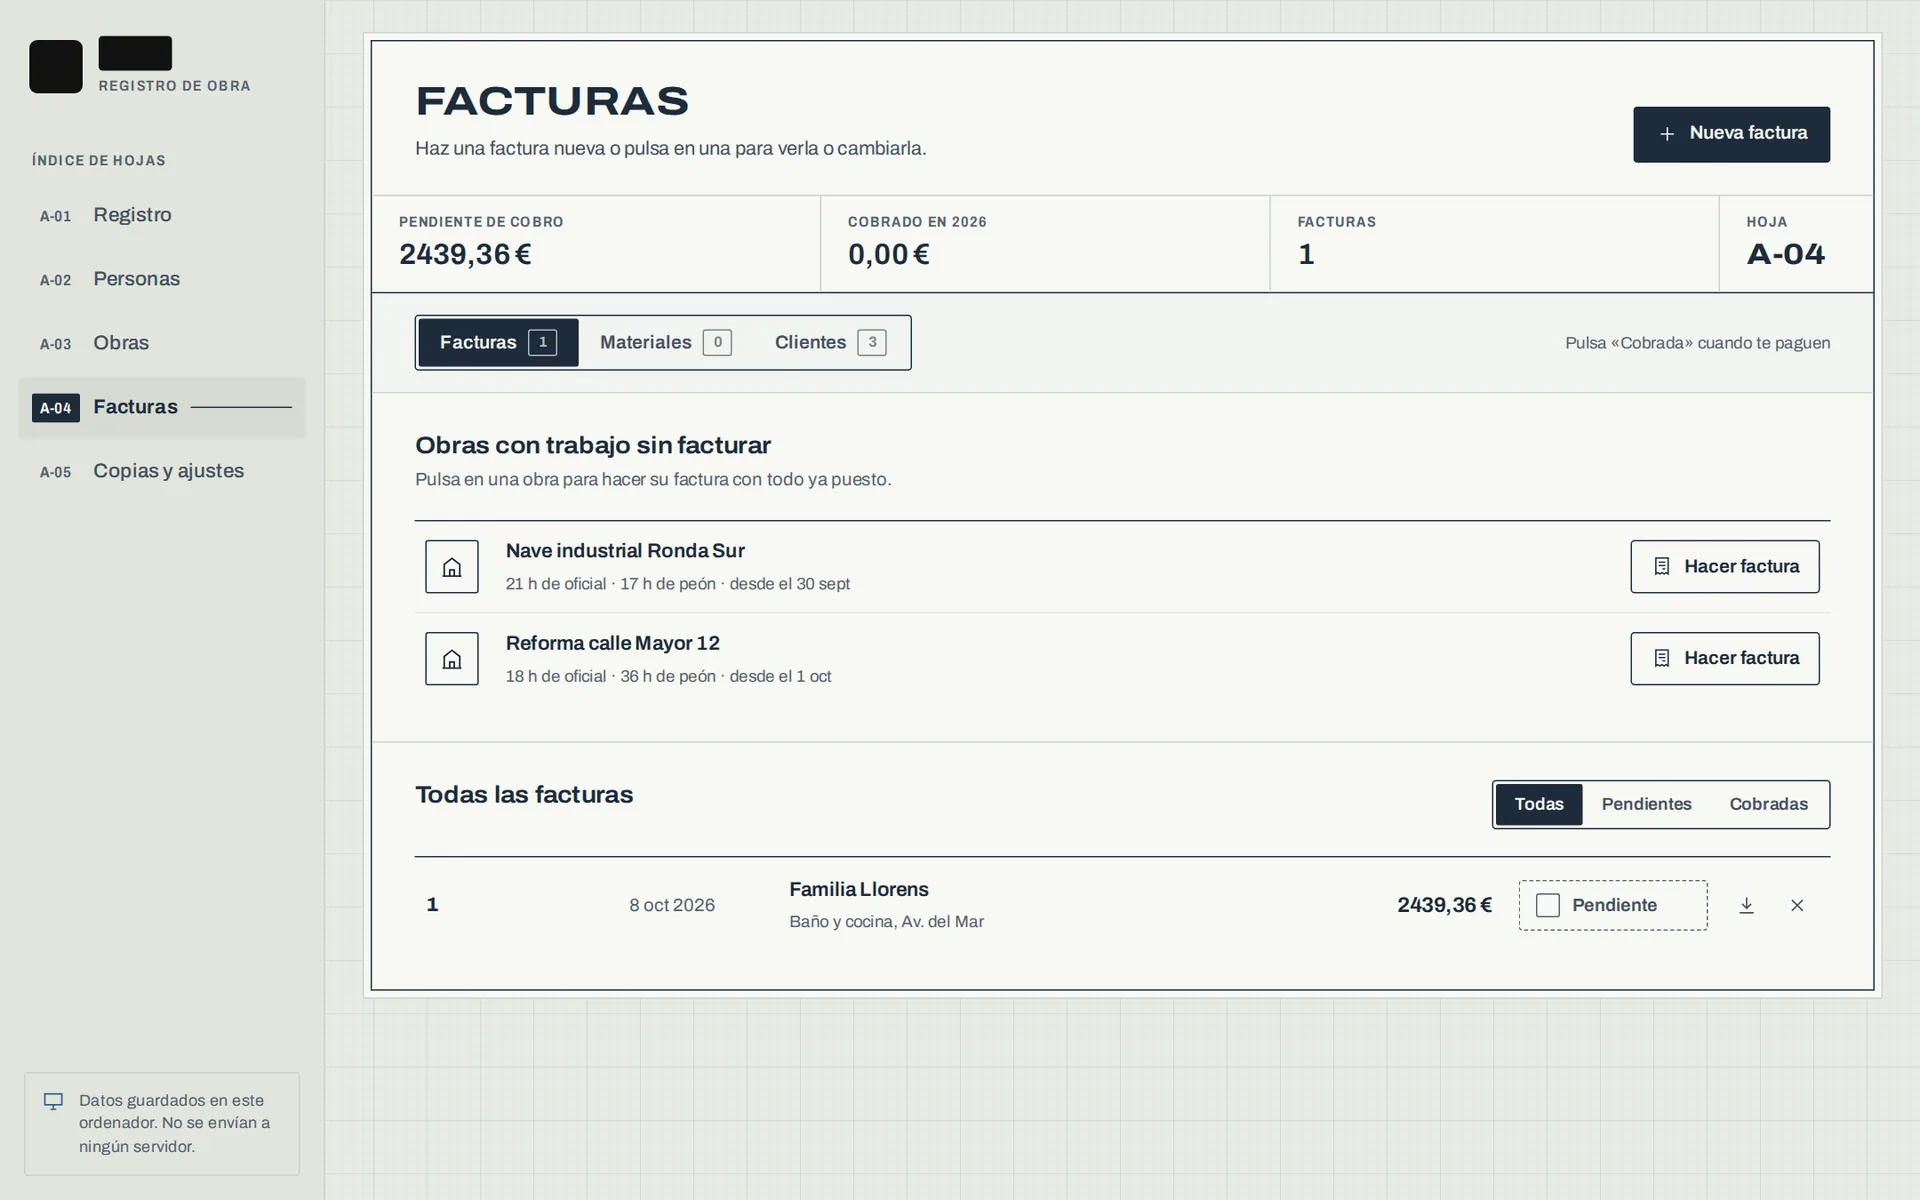Click the house icon for Reforma calle Mayor 12
The width and height of the screenshot is (1920, 1200).
point(452,659)
